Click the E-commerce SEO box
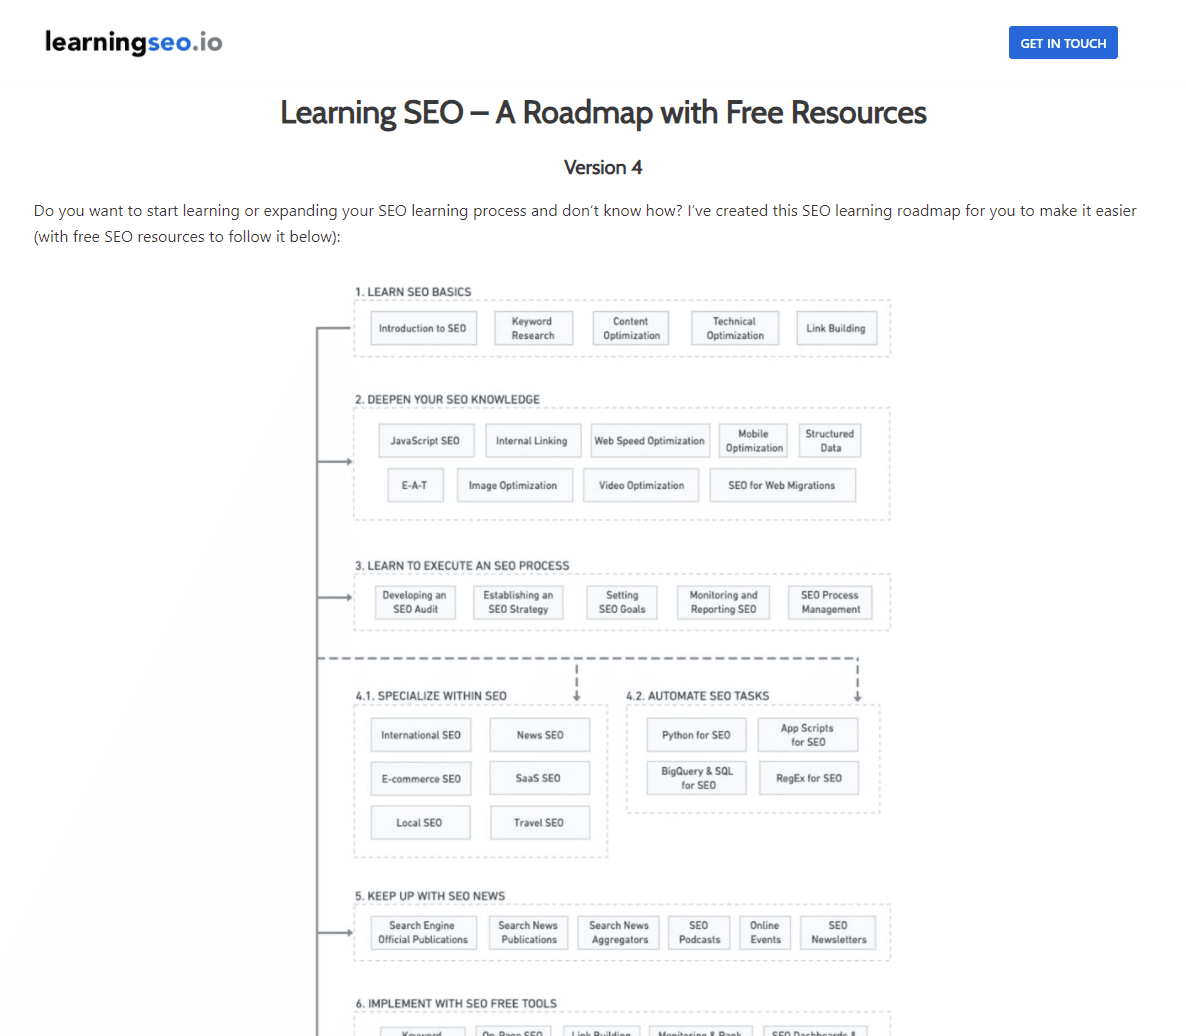Screen dimensions: 1186x1036 point(420,778)
